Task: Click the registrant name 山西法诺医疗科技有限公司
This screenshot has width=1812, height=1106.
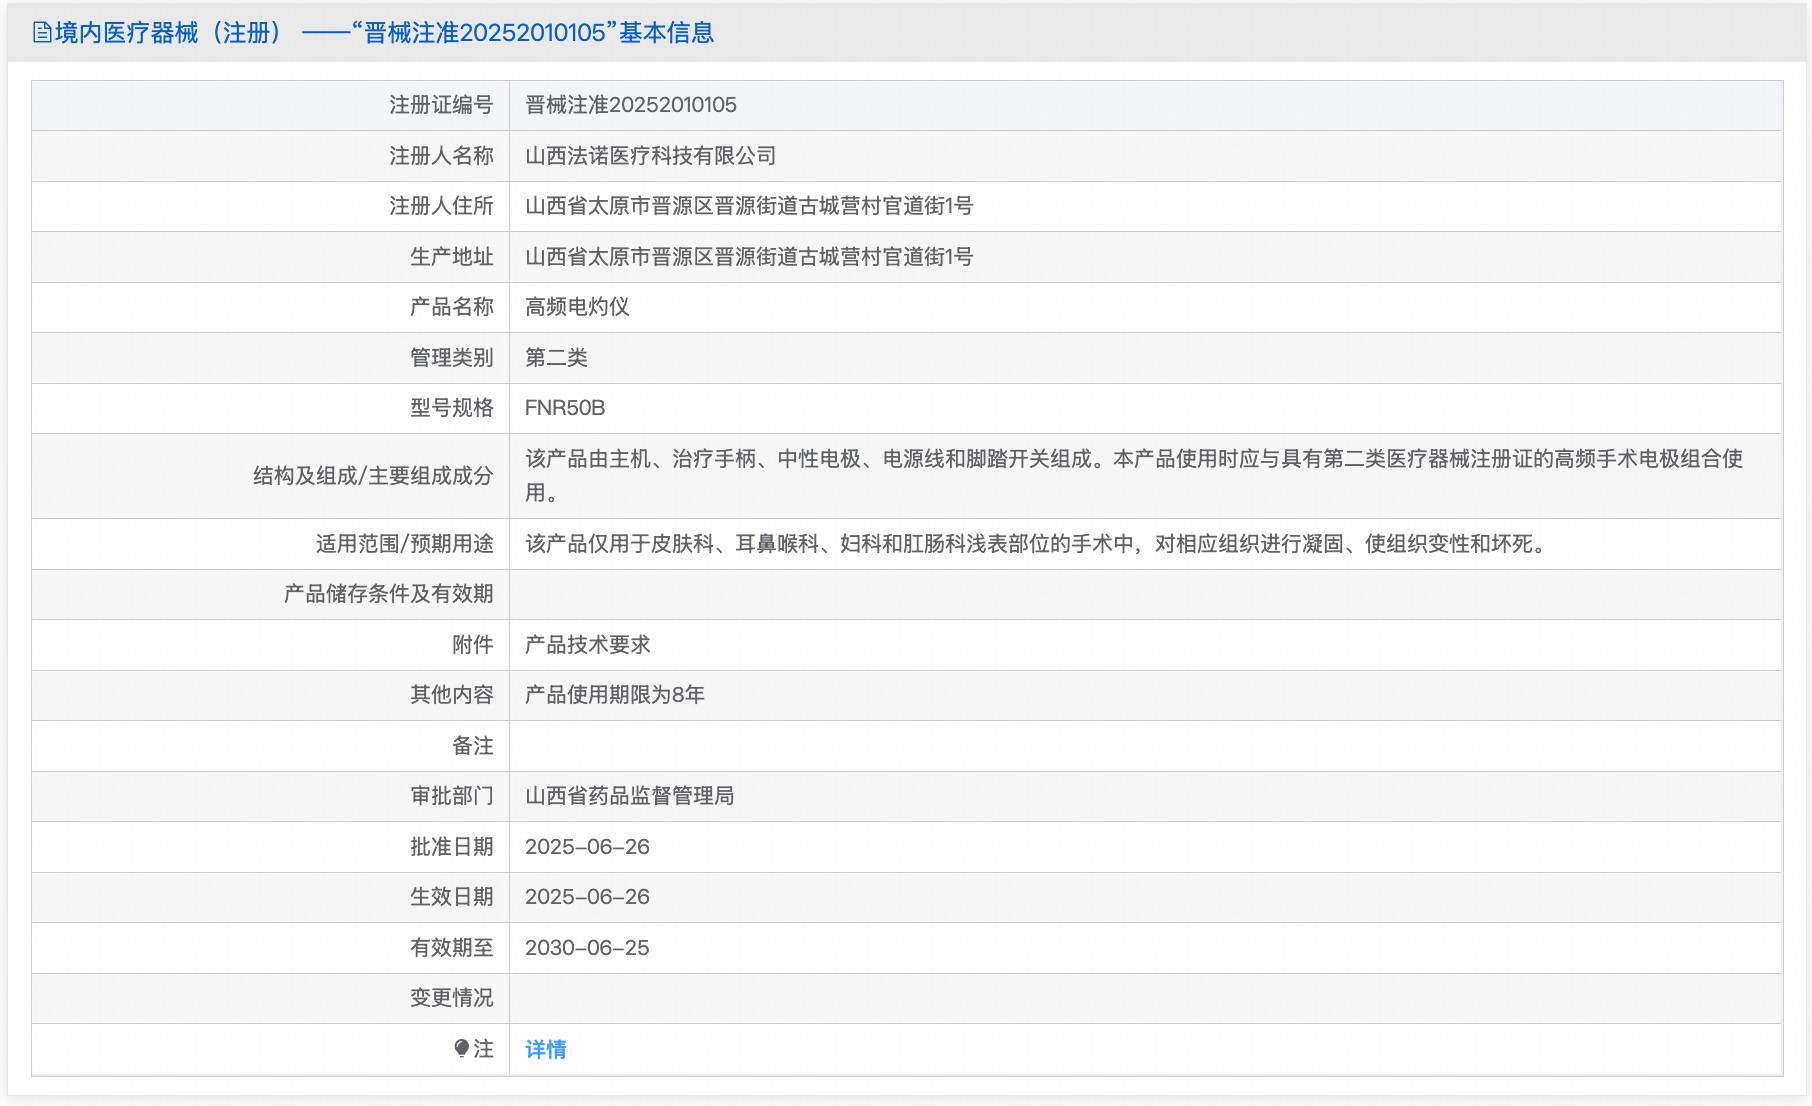Action: (651, 156)
